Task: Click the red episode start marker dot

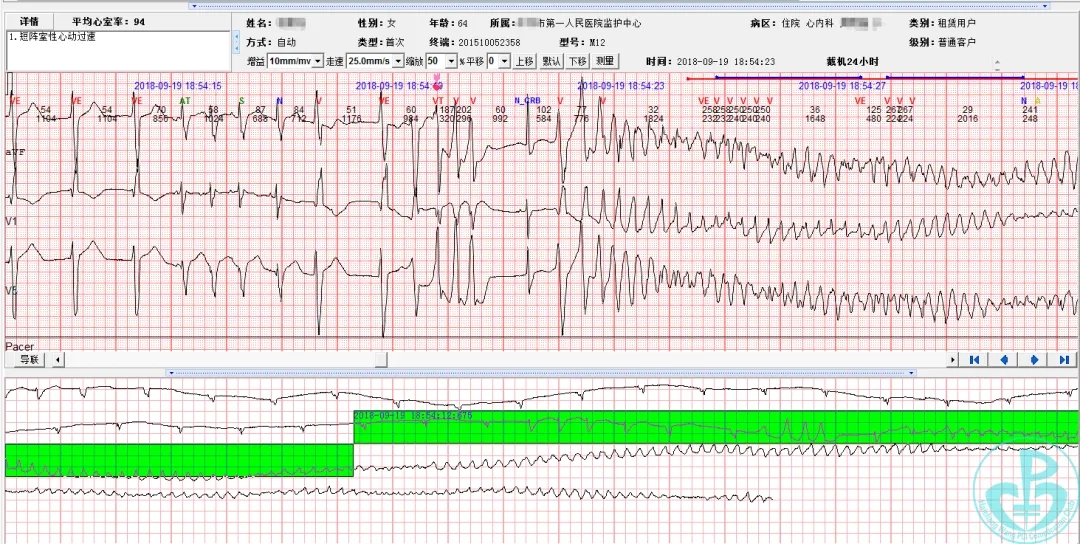Action: point(688,79)
